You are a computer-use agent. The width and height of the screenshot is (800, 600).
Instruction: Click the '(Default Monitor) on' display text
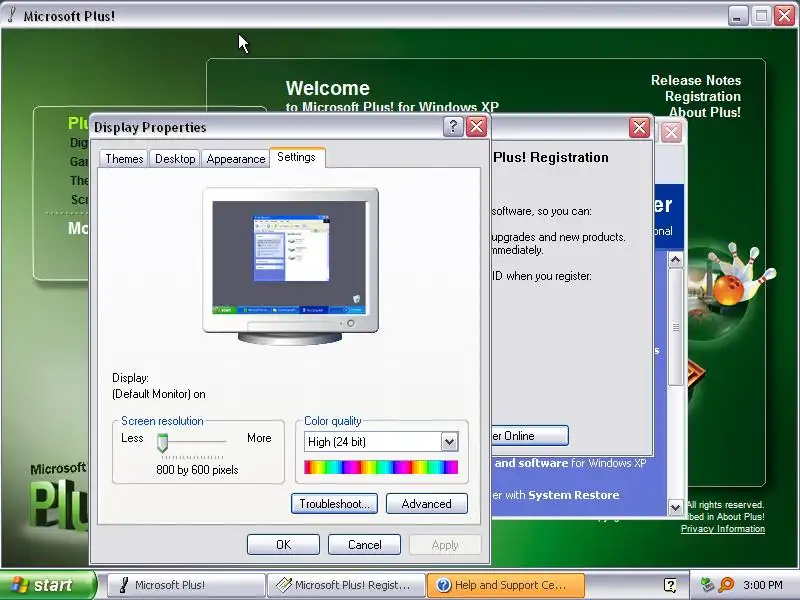[159, 394]
